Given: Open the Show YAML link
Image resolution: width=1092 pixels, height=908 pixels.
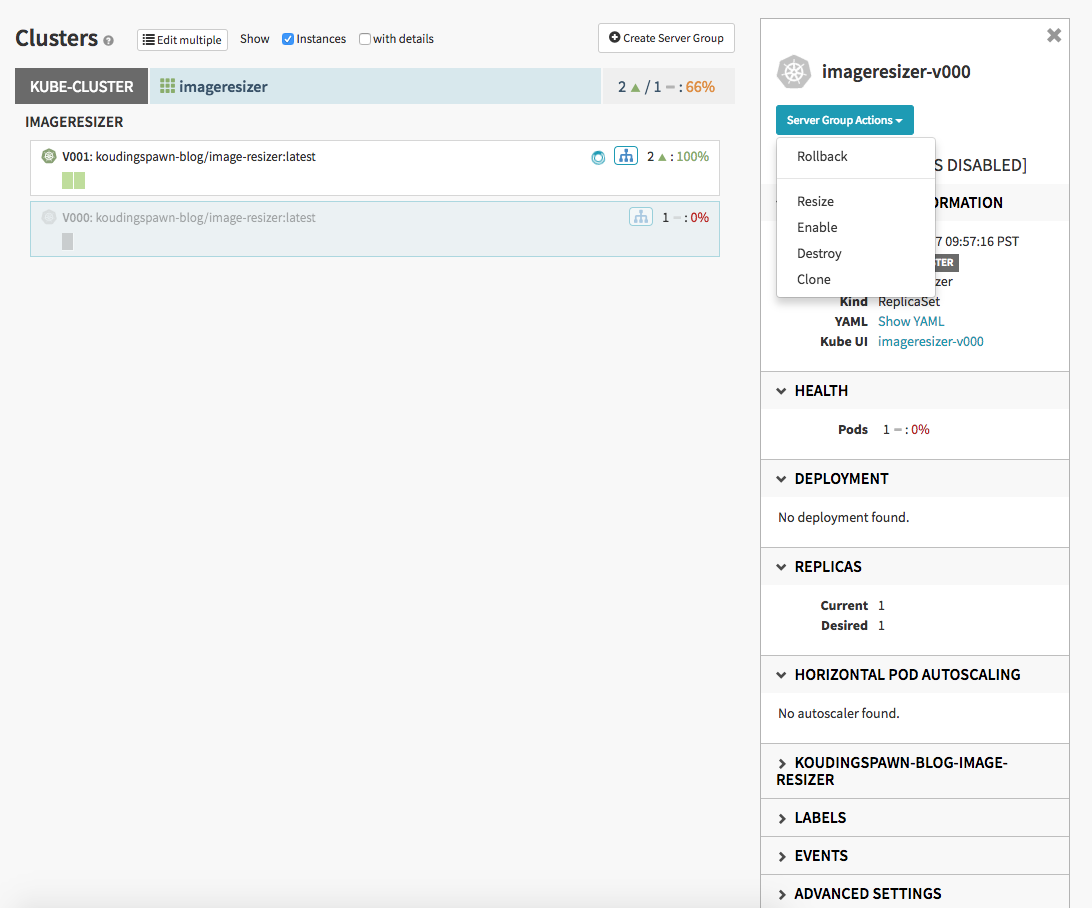Looking at the screenshot, I should coord(910,321).
